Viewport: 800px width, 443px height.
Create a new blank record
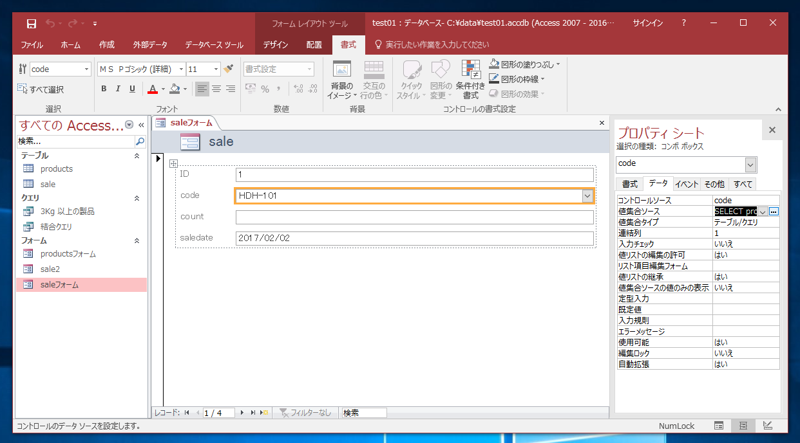pyautogui.click(x=264, y=412)
